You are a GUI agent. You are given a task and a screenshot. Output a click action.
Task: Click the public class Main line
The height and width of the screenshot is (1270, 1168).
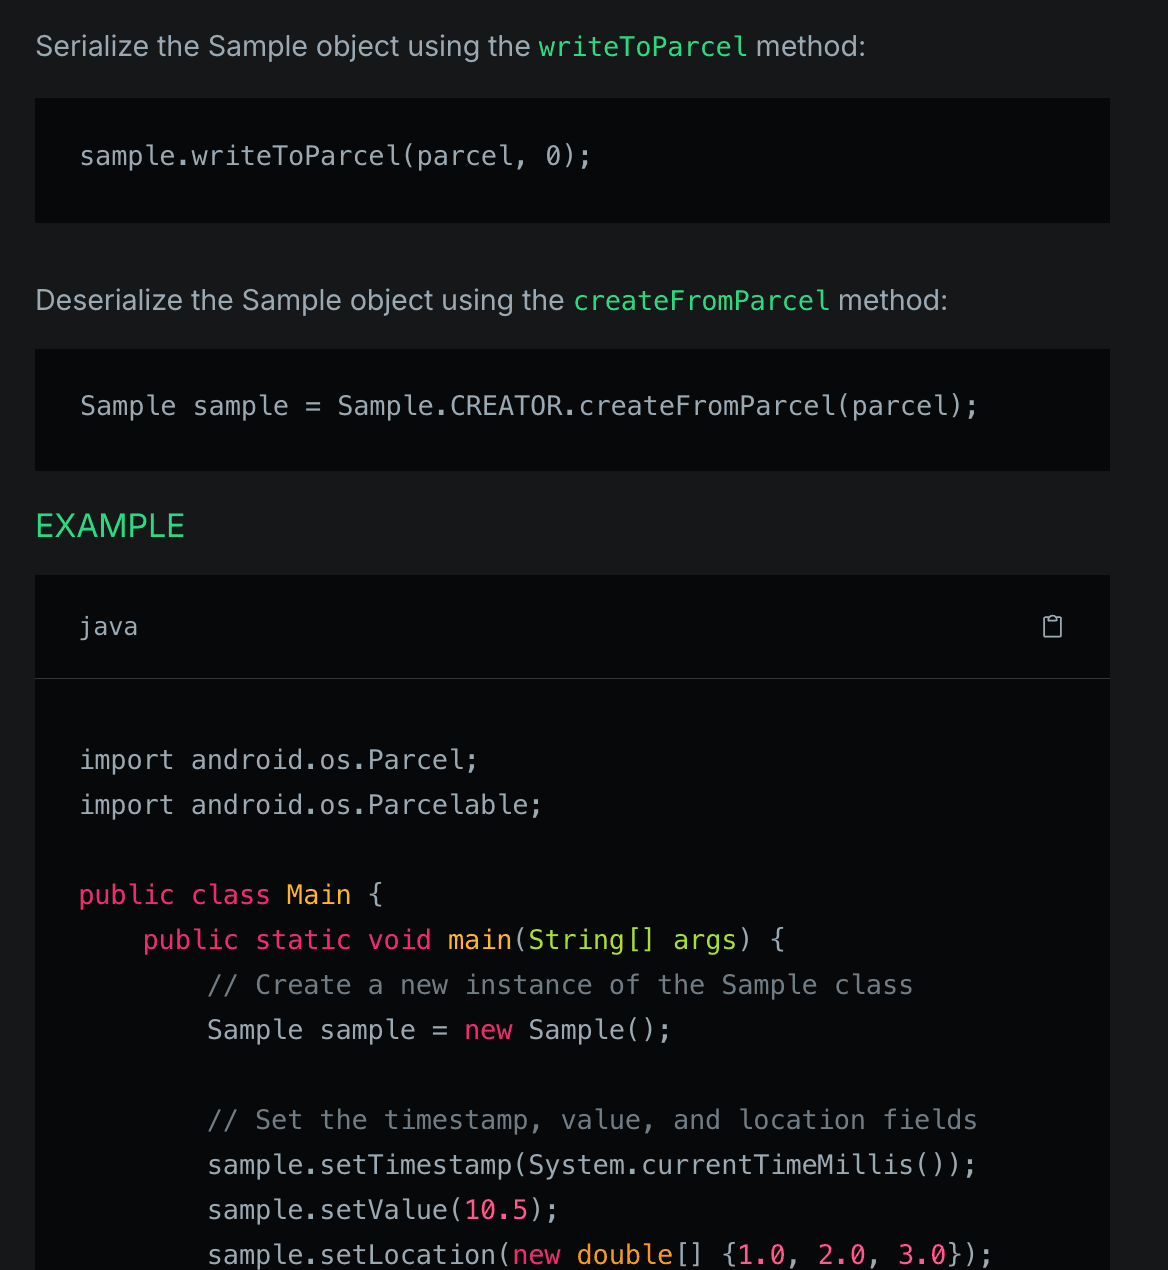coord(231,895)
